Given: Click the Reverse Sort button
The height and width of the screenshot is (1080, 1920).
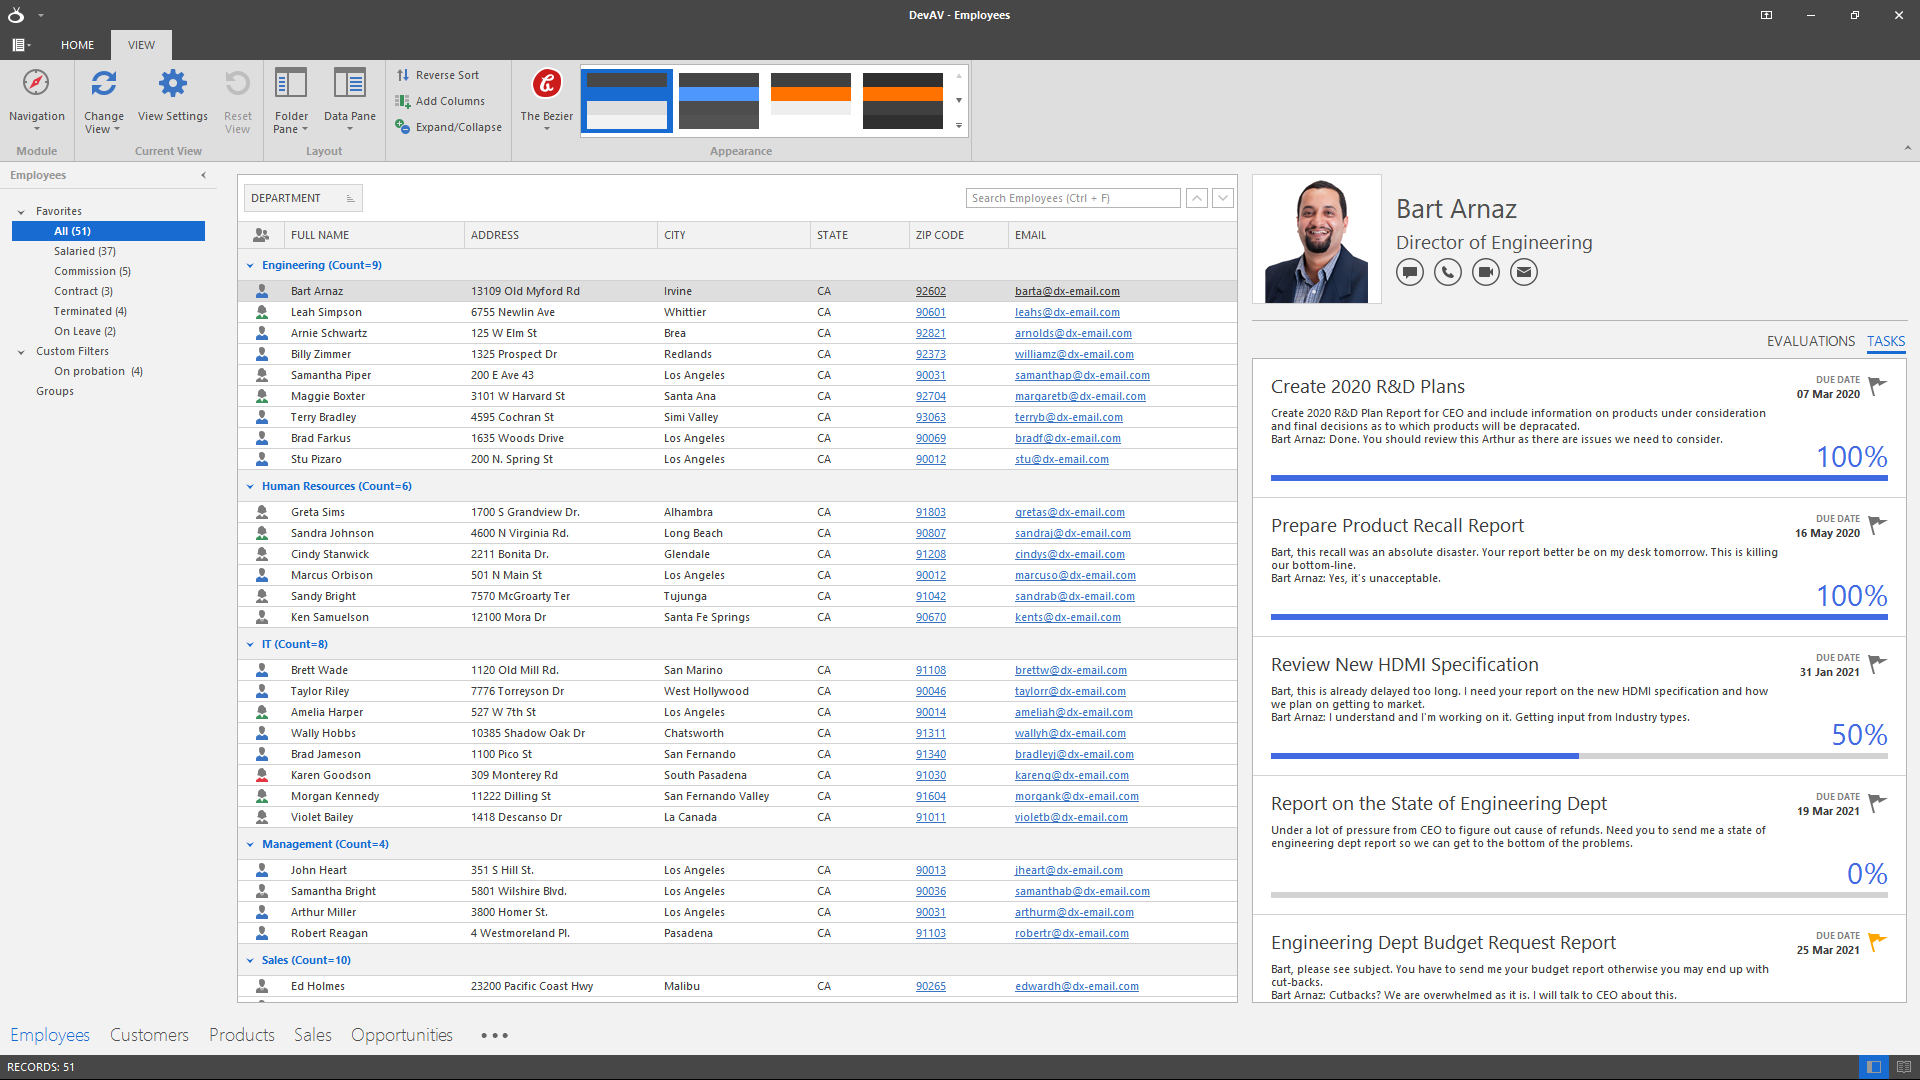Looking at the screenshot, I should tap(438, 75).
